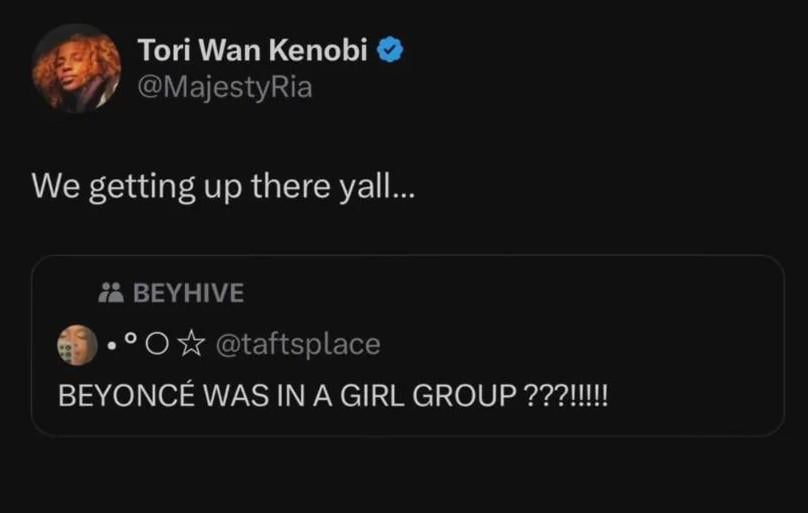Select the "We getting up there yall..." text

click(x=222, y=186)
